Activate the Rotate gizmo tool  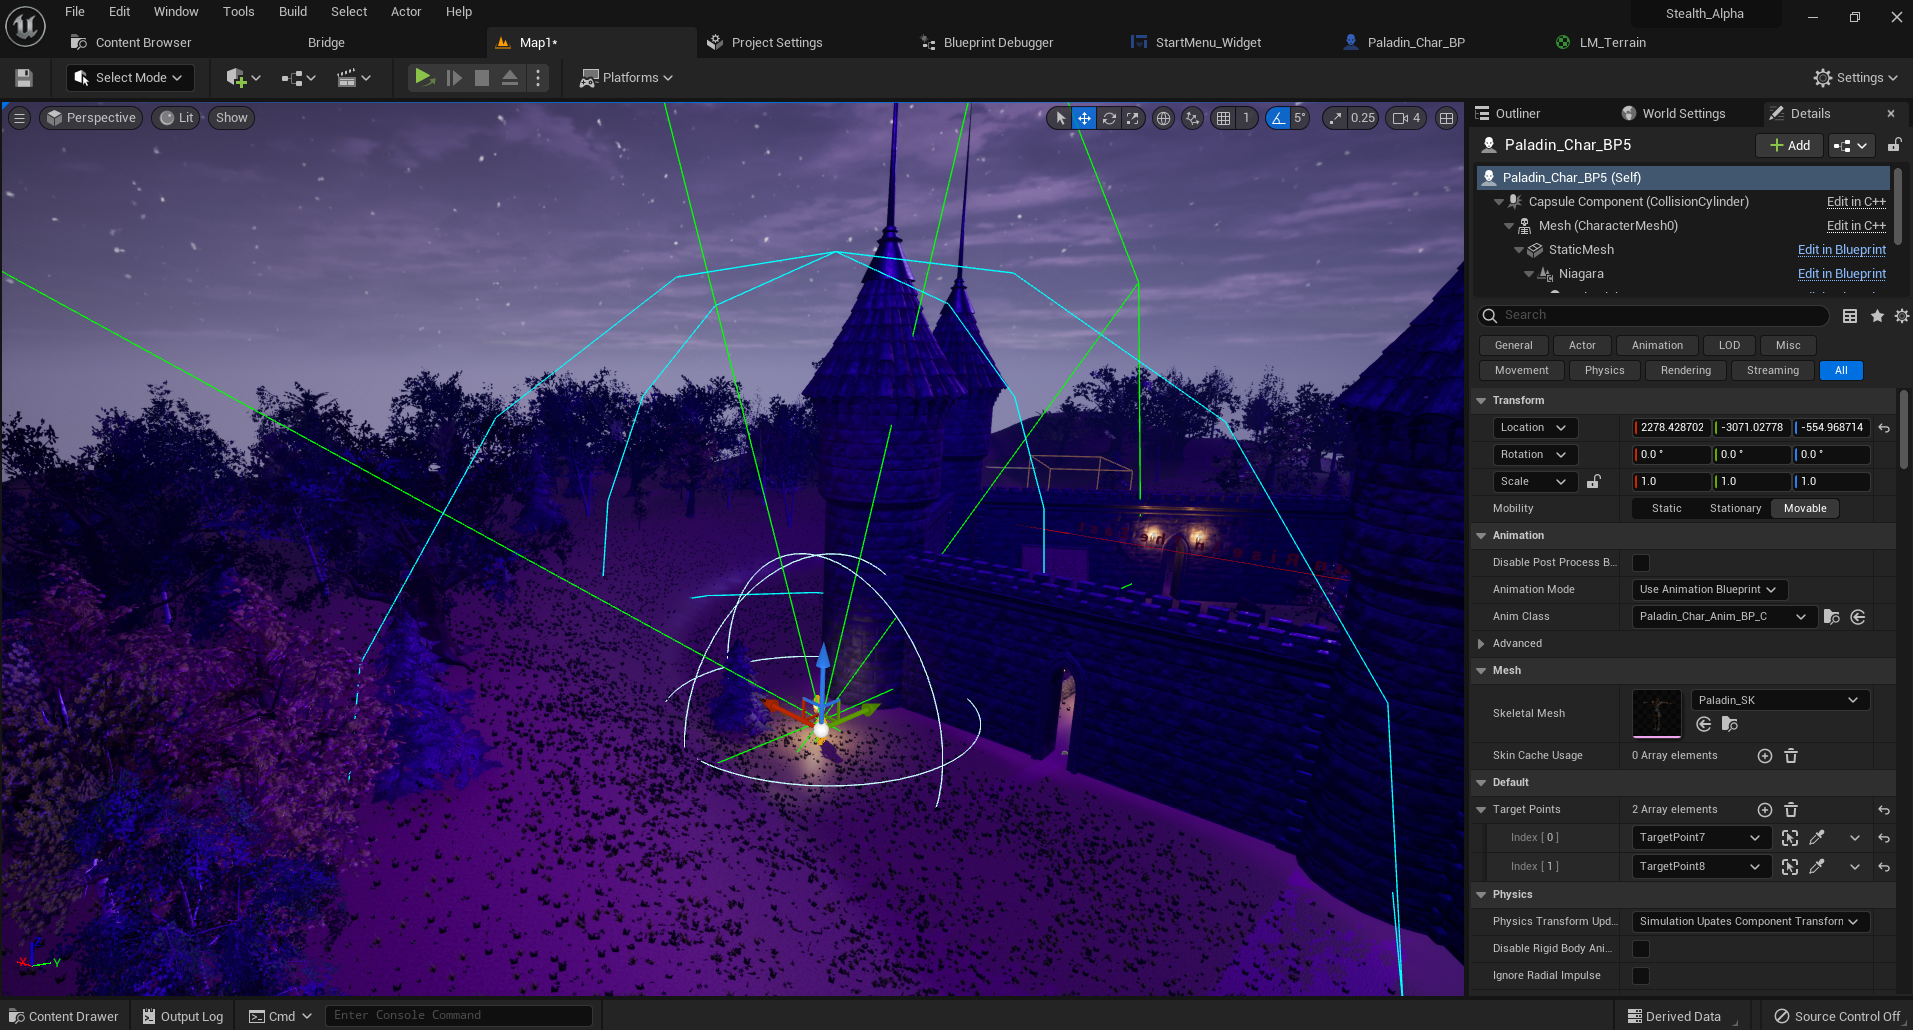tap(1109, 118)
